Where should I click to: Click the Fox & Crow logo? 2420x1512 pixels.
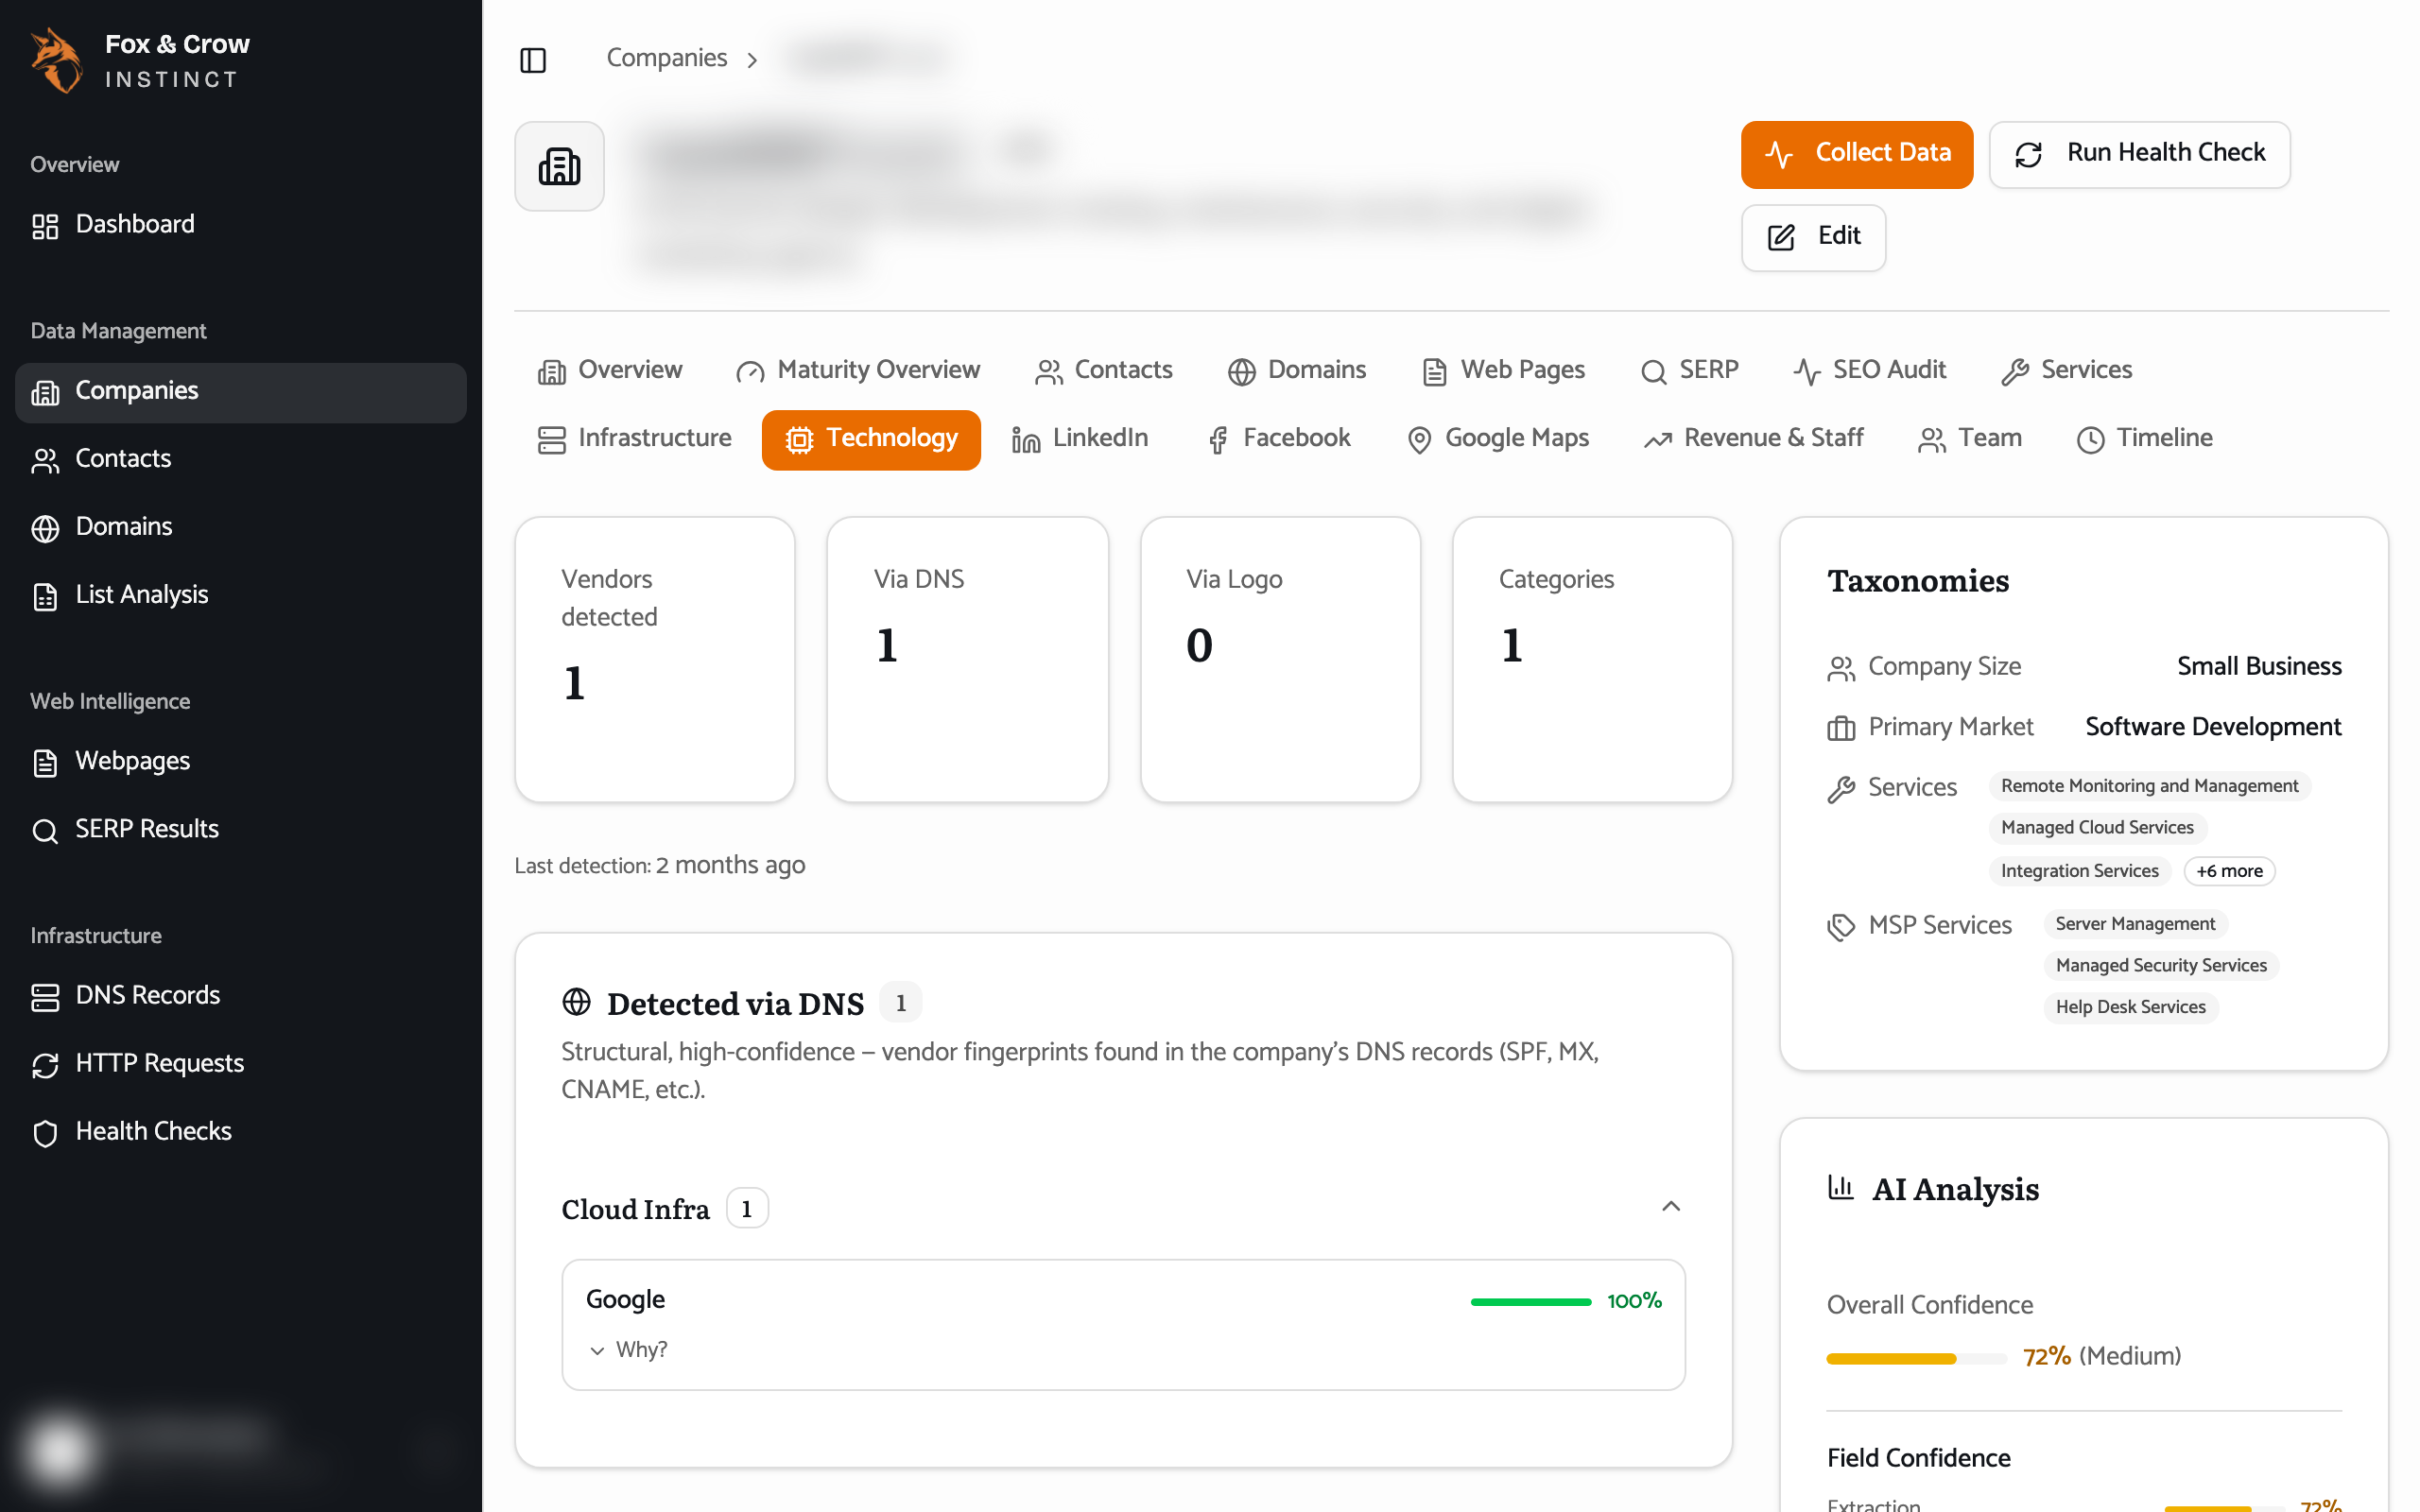[57, 60]
